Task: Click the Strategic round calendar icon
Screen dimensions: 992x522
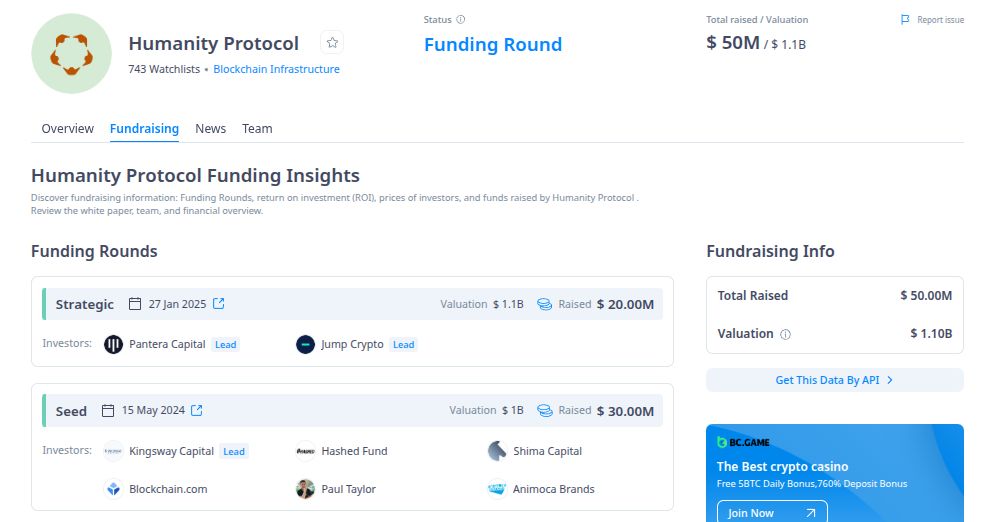Action: 135,304
